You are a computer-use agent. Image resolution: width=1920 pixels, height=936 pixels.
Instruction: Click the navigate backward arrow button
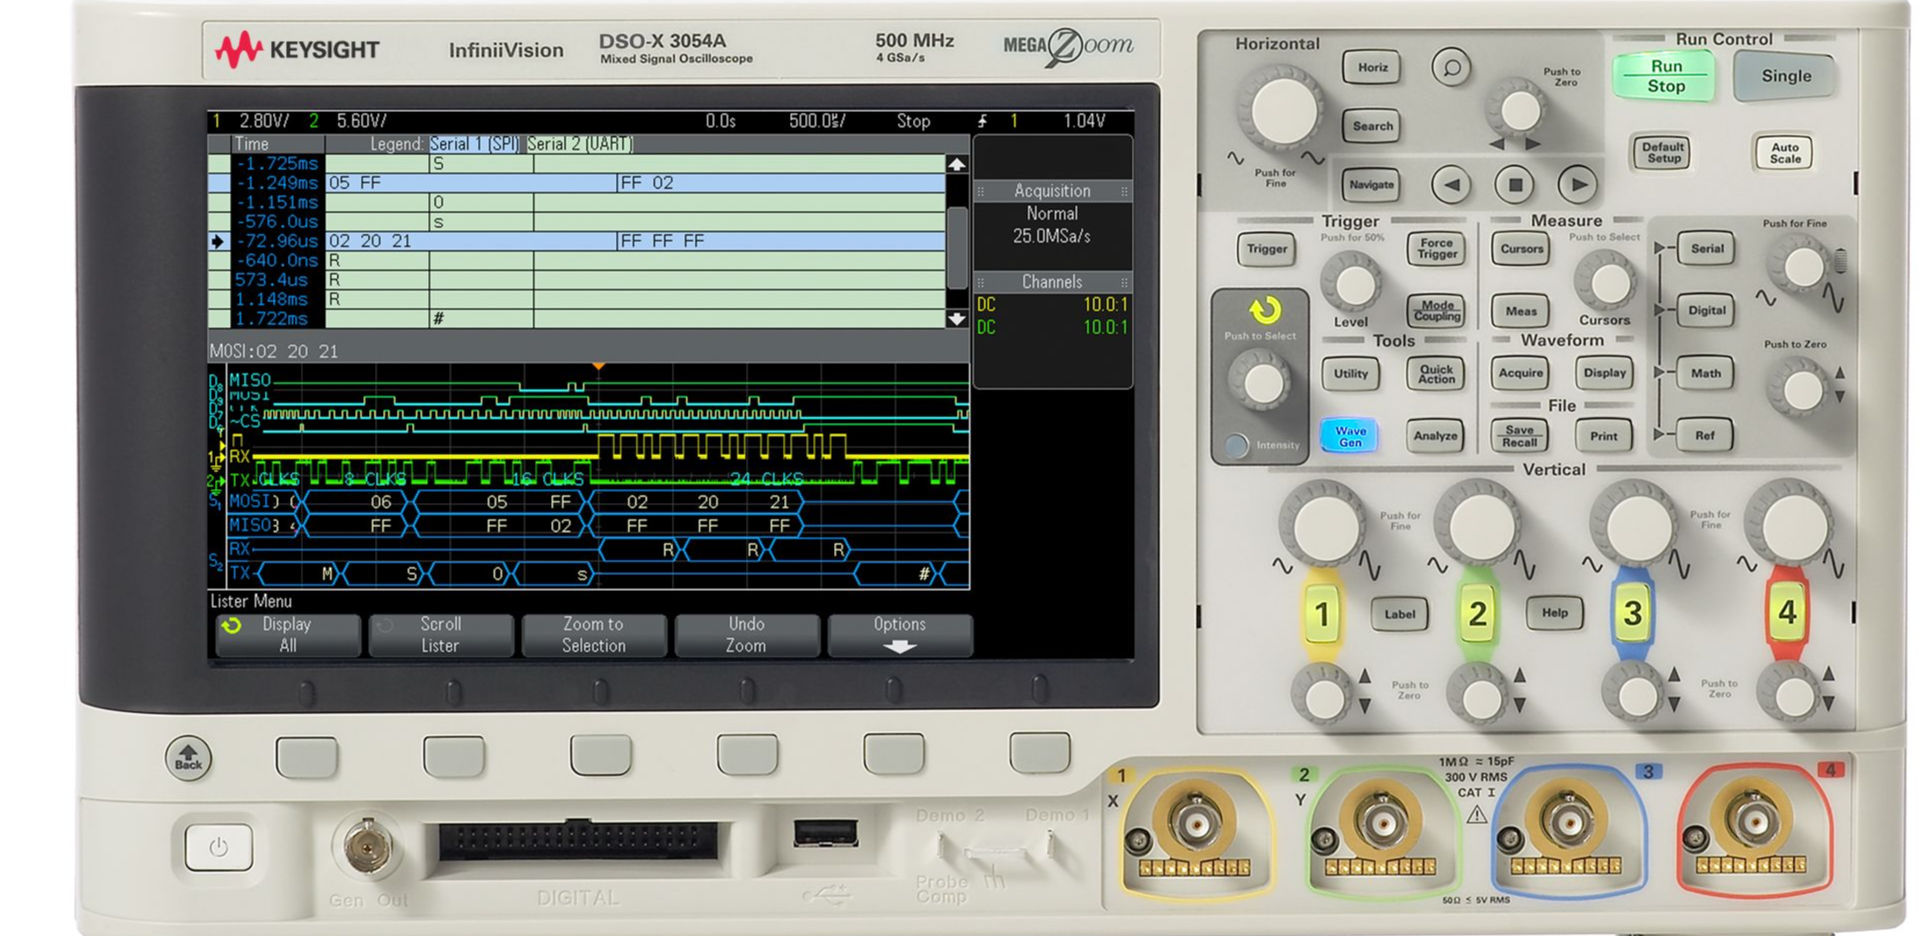(x=1451, y=184)
